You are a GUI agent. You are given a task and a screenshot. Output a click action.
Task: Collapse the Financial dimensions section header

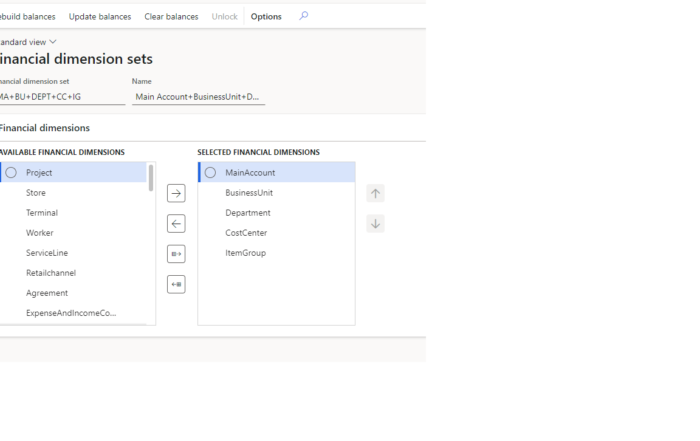(x=45, y=128)
